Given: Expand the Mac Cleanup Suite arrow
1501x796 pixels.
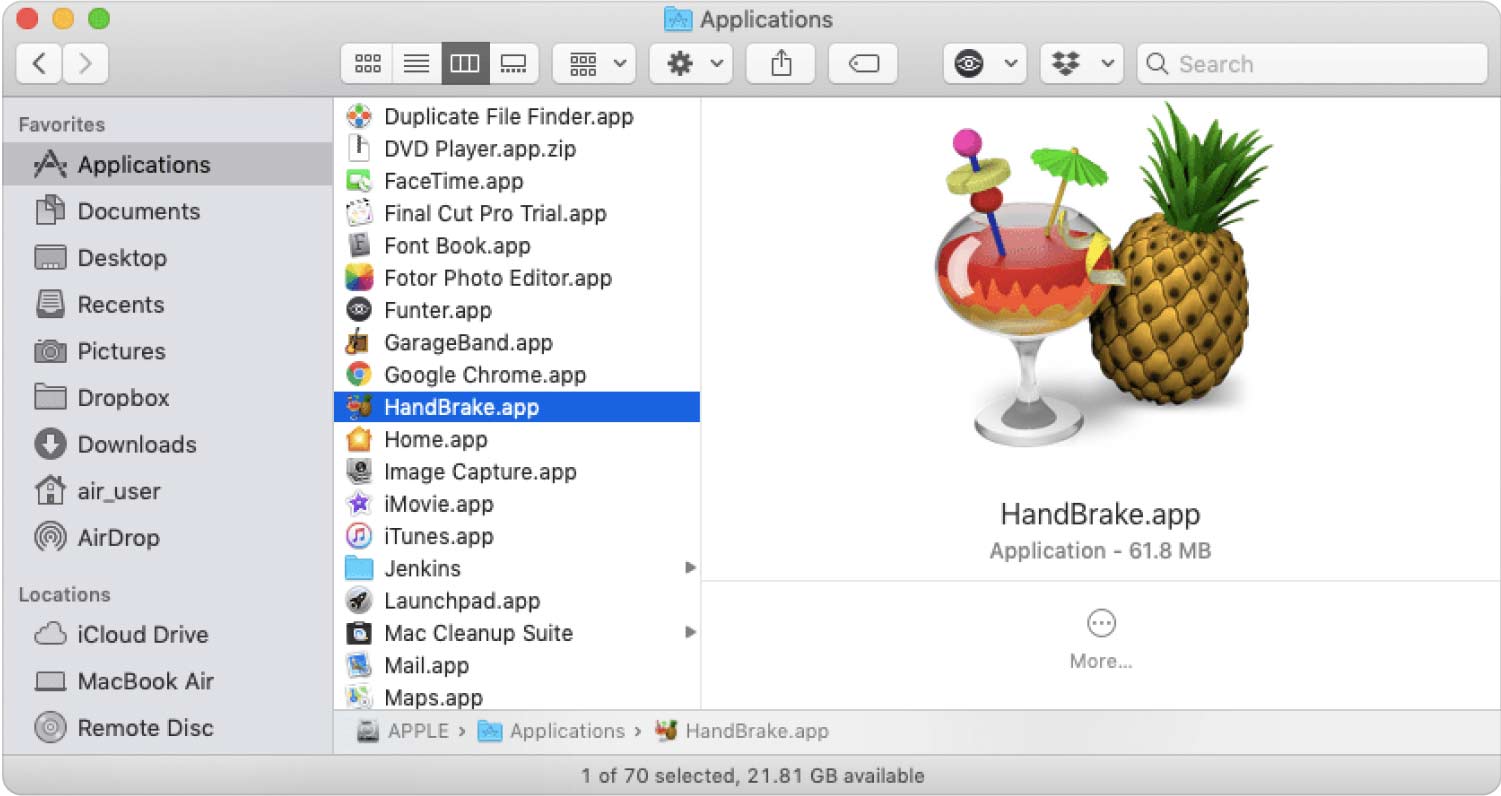Looking at the screenshot, I should tap(689, 633).
